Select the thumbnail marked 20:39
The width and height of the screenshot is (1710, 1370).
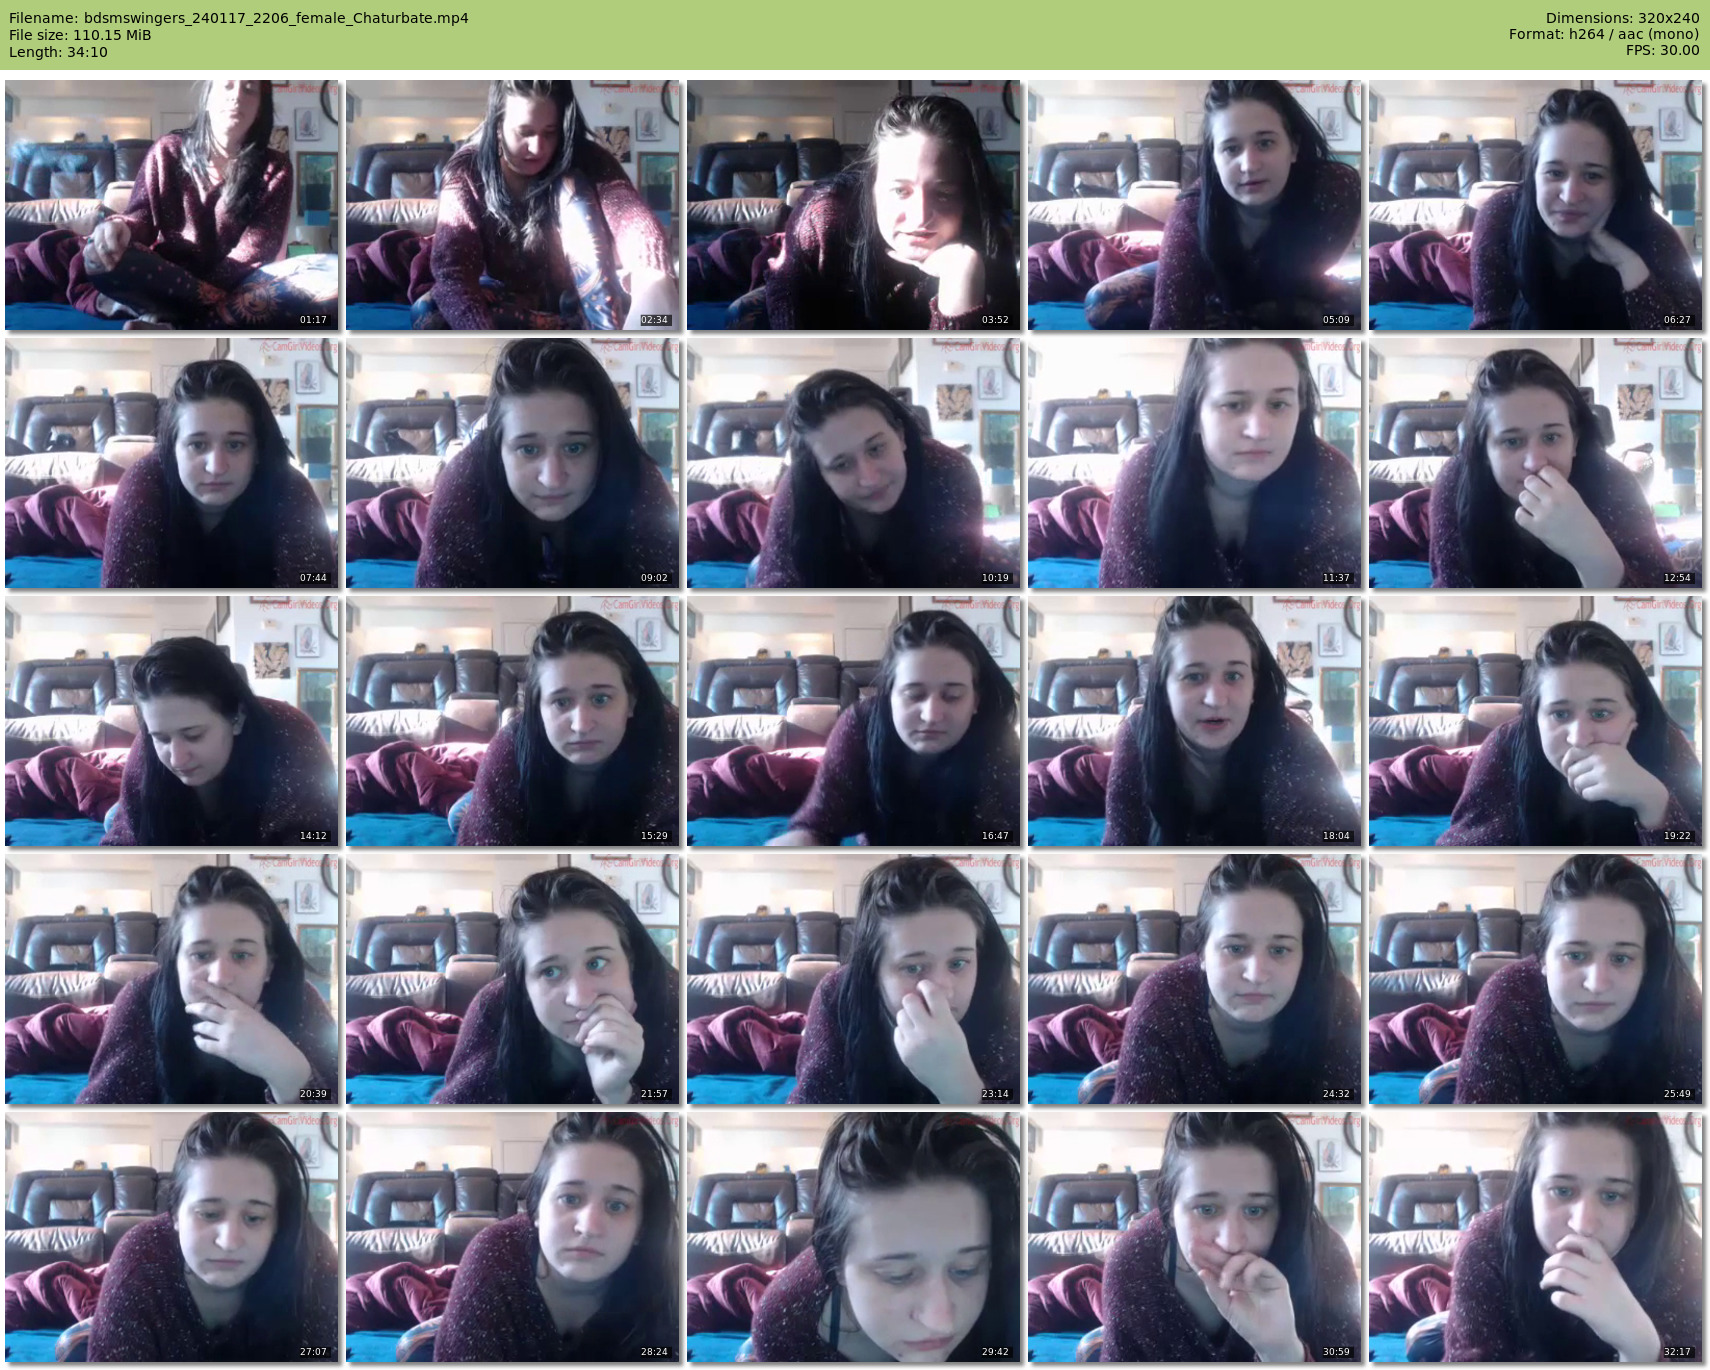(172, 979)
